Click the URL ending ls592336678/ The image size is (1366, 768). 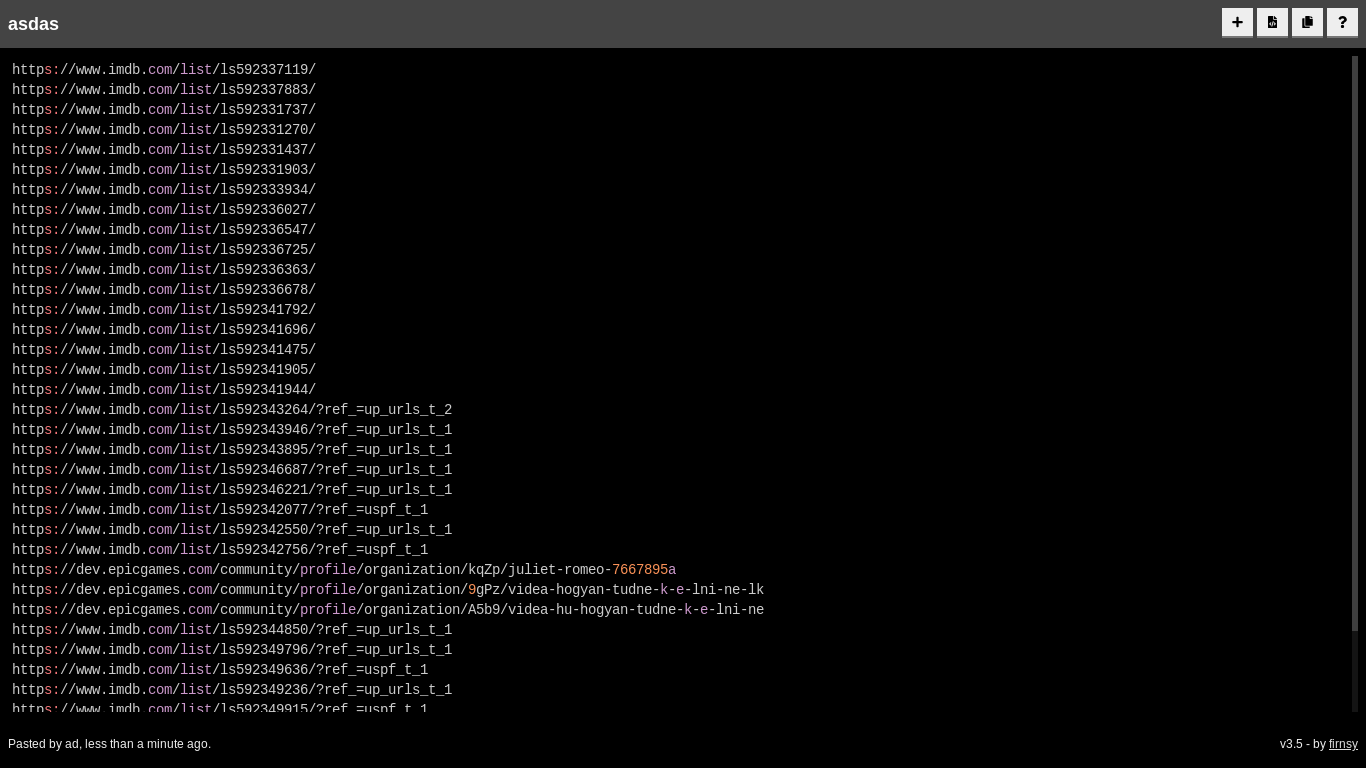pos(164,290)
